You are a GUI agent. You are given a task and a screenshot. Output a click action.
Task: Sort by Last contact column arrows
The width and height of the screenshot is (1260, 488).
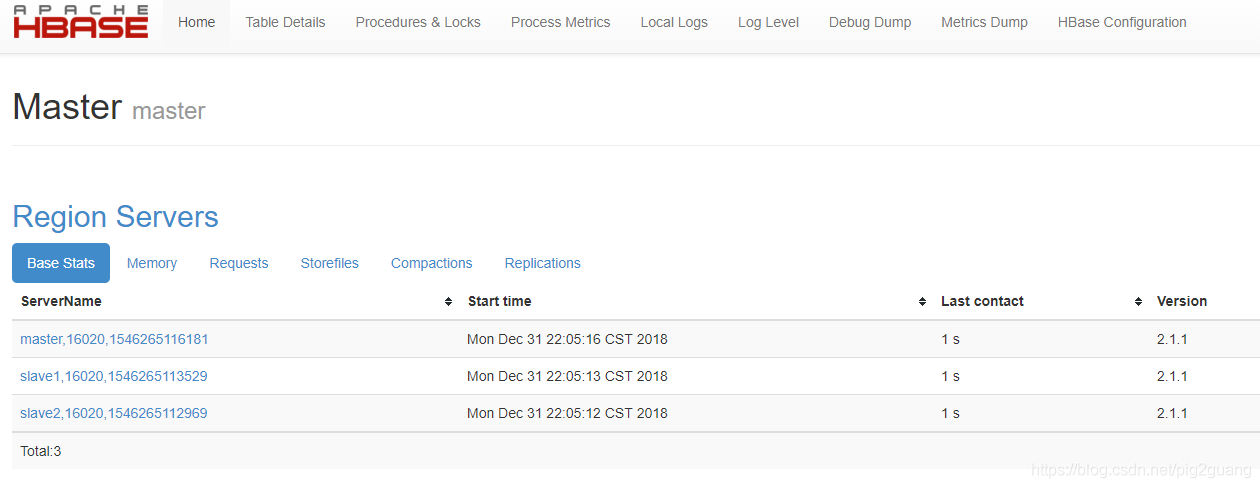point(1138,302)
